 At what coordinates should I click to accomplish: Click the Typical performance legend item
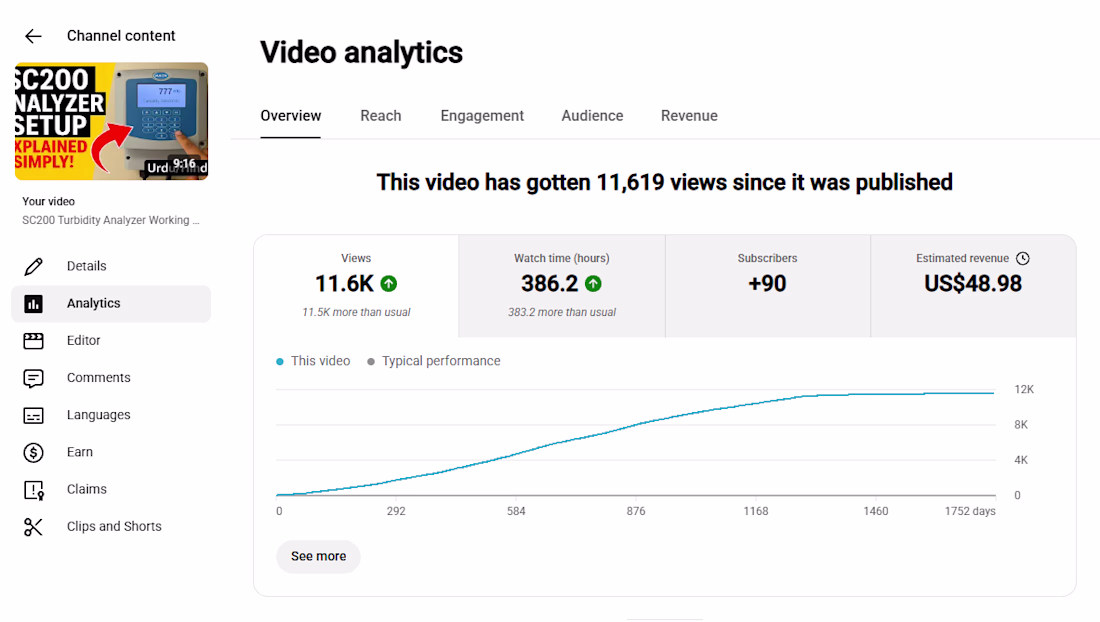pos(434,361)
